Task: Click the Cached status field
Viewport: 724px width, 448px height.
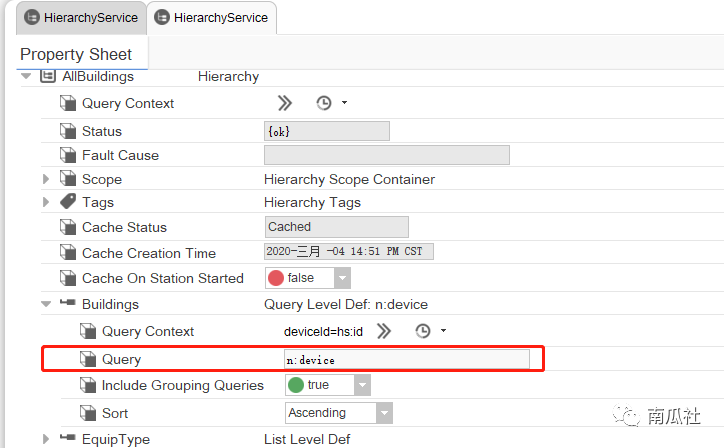Action: 337,227
